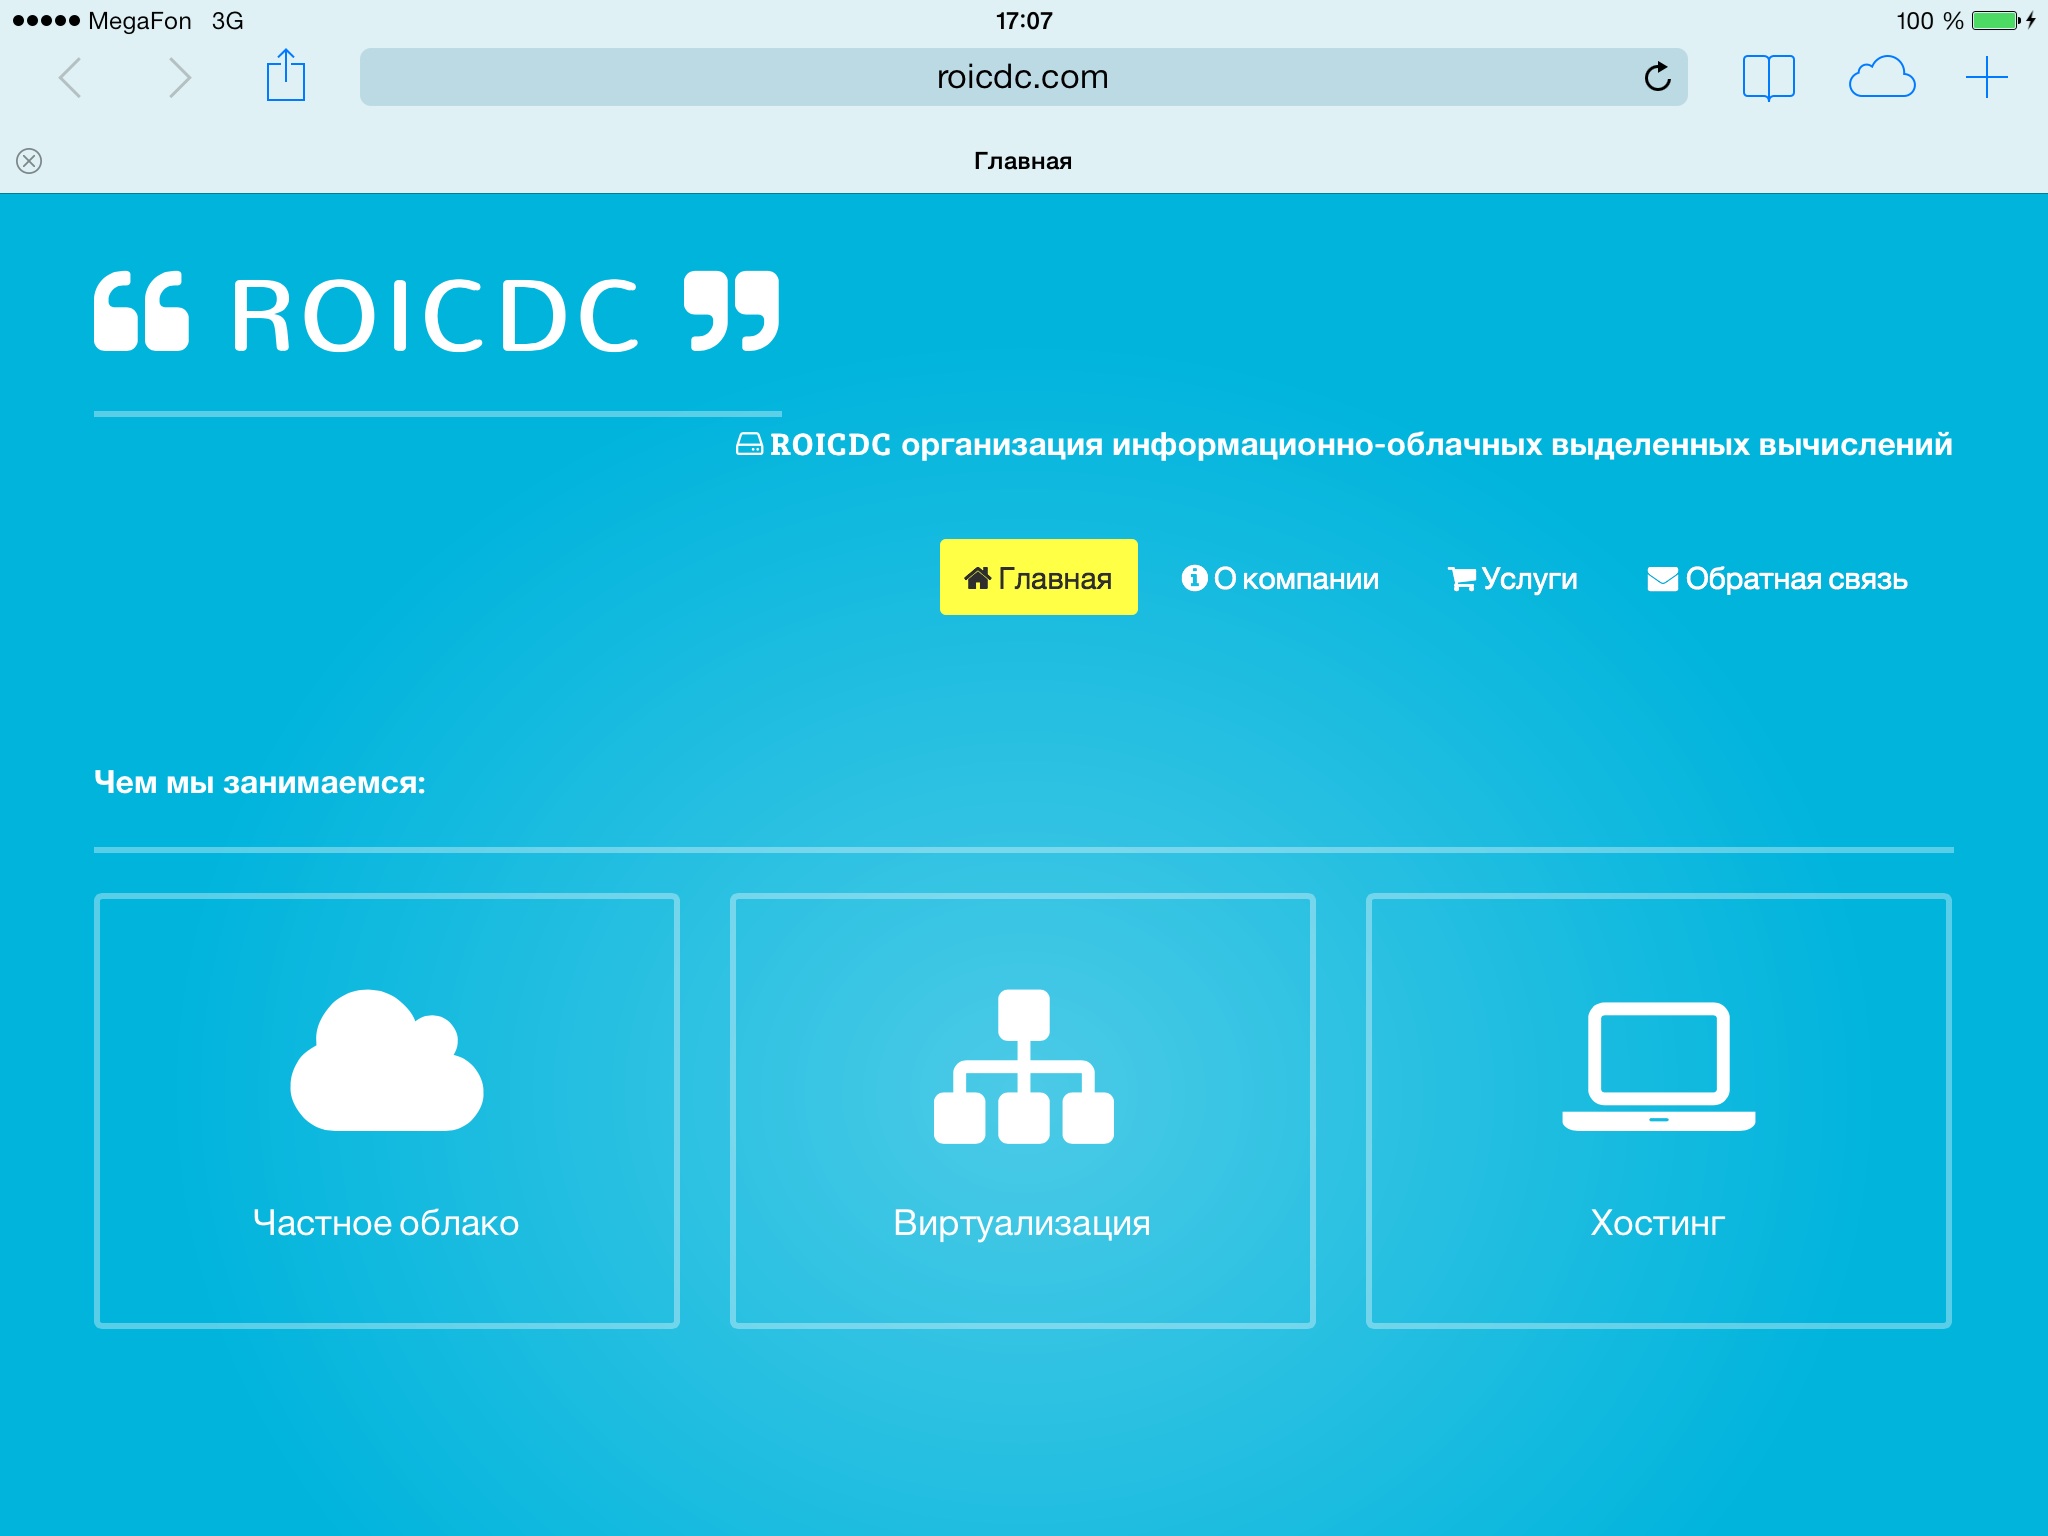Viewport: 2048px width, 1536px height.
Task: Tap the MegaFon carrier signal indicator
Action: click(102, 21)
